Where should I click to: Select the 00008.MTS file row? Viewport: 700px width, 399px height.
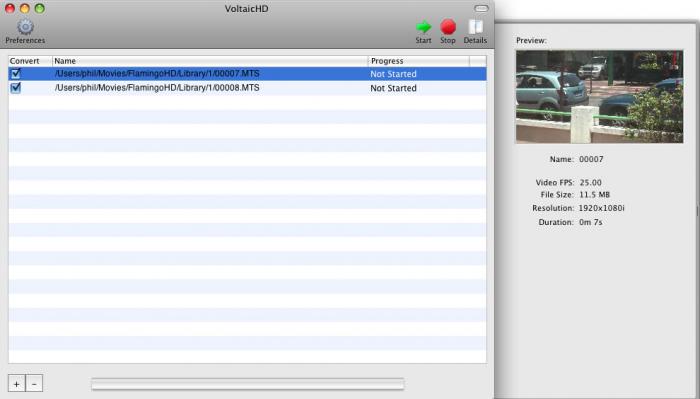tap(247, 88)
